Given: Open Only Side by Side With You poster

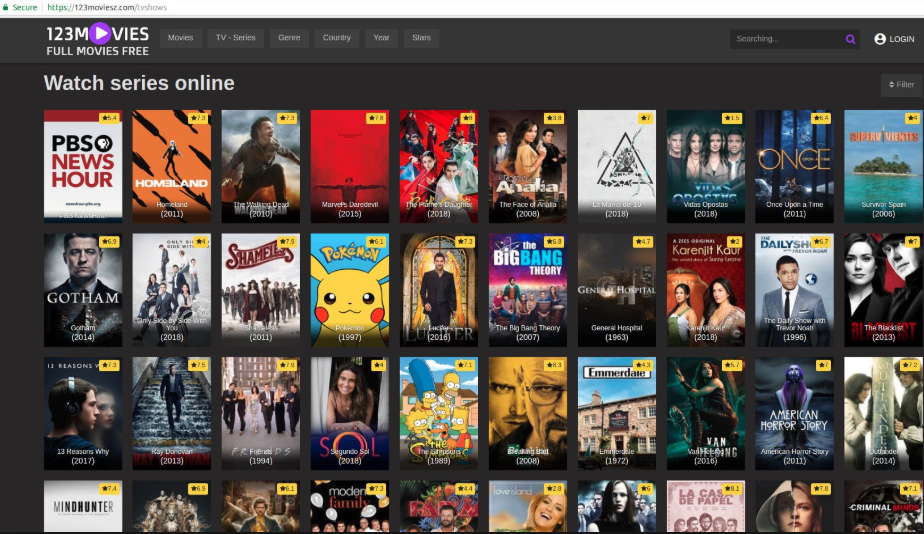Looking at the screenshot, I should pyautogui.click(x=171, y=290).
